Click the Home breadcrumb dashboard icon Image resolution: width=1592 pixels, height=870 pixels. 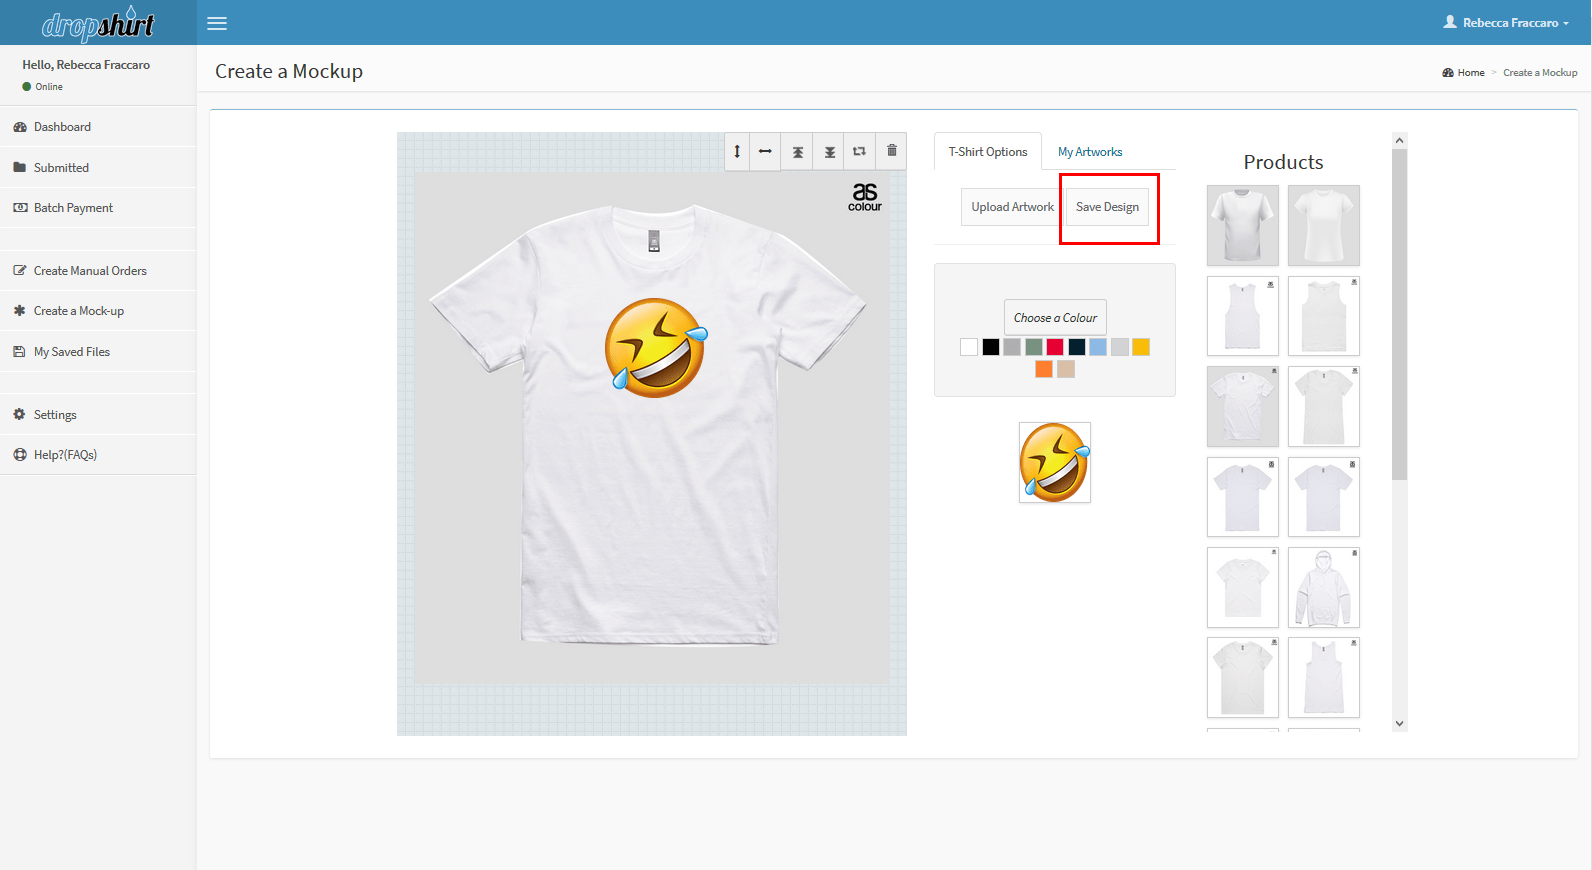pos(1448,73)
